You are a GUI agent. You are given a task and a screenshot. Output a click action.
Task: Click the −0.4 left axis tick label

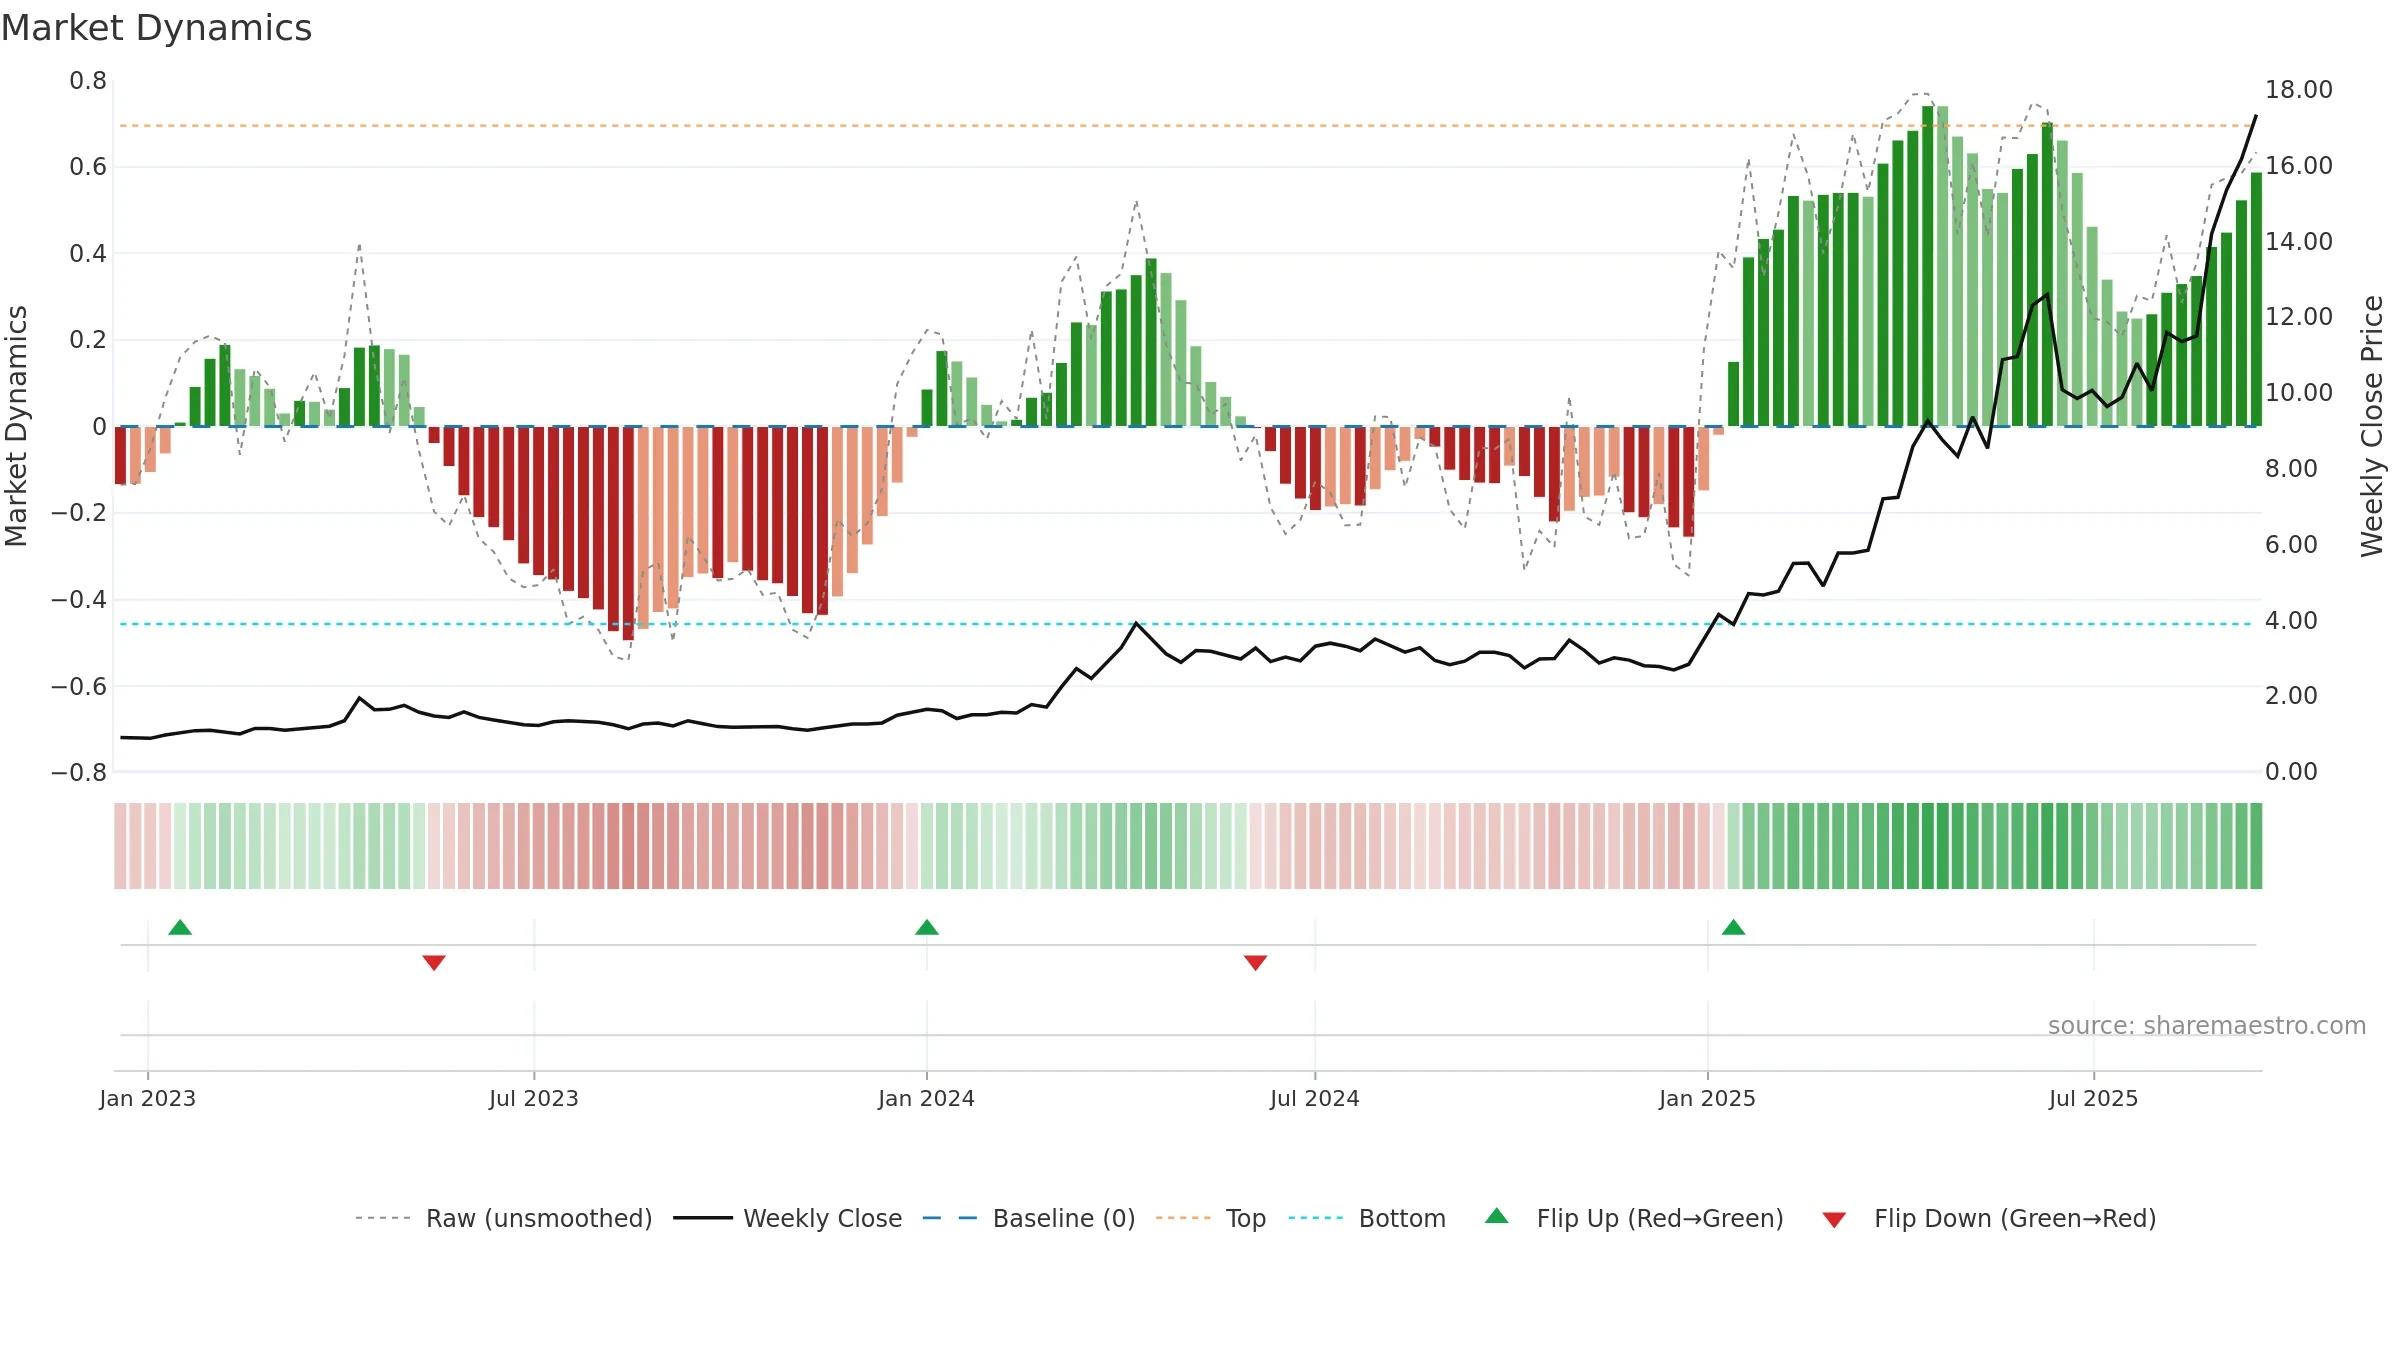click(x=79, y=600)
